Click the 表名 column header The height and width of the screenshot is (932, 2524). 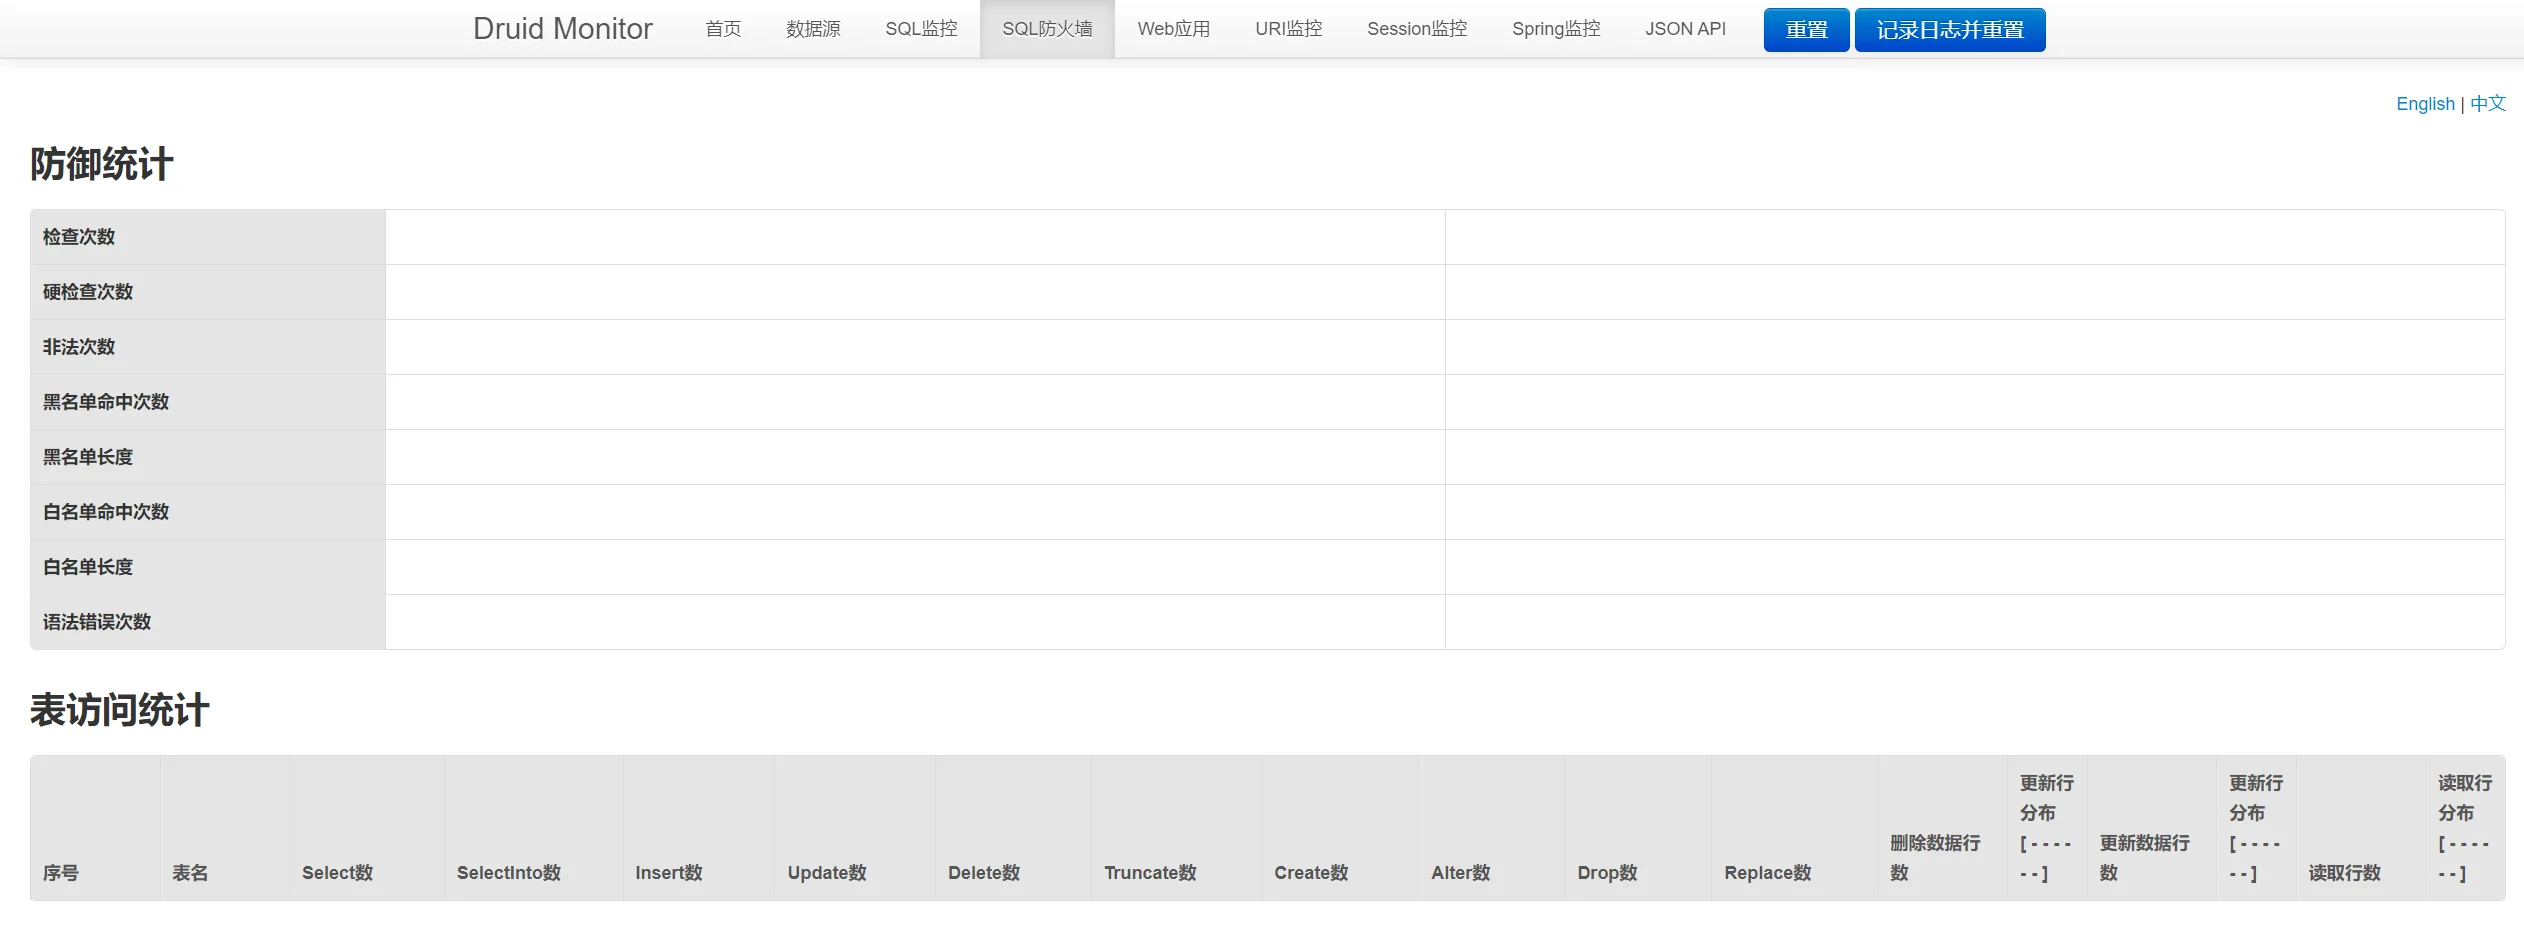click(x=190, y=873)
